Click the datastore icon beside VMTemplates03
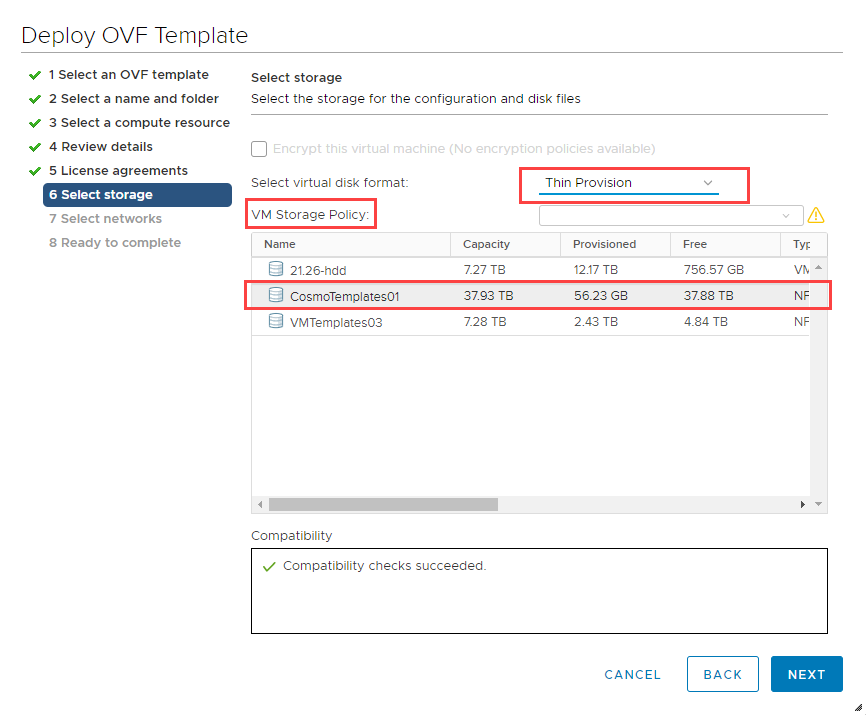Screen dimensions: 866x715 click(x=275, y=321)
